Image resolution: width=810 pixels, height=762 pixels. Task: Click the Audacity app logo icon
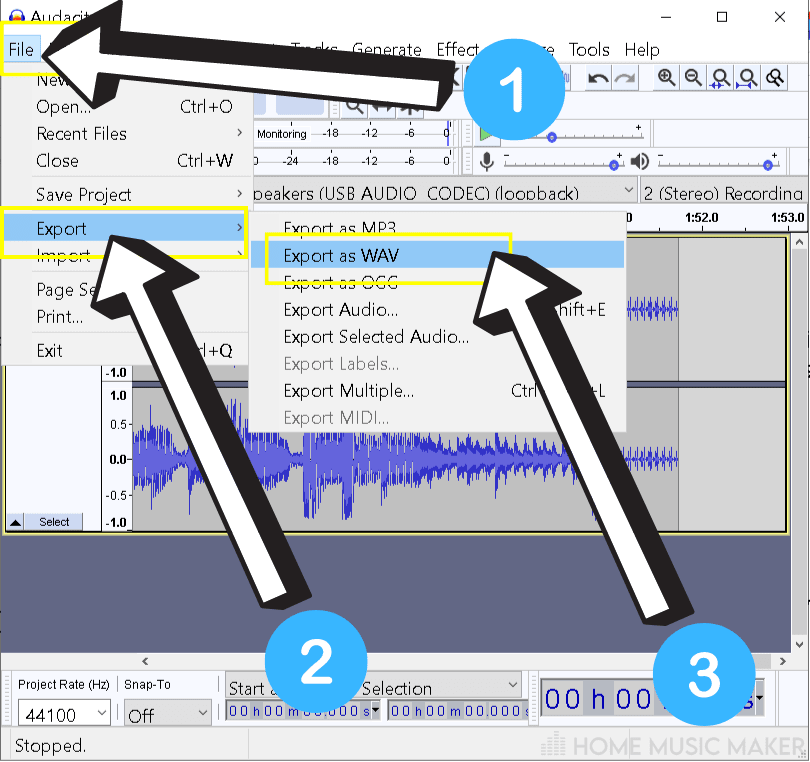(17, 17)
